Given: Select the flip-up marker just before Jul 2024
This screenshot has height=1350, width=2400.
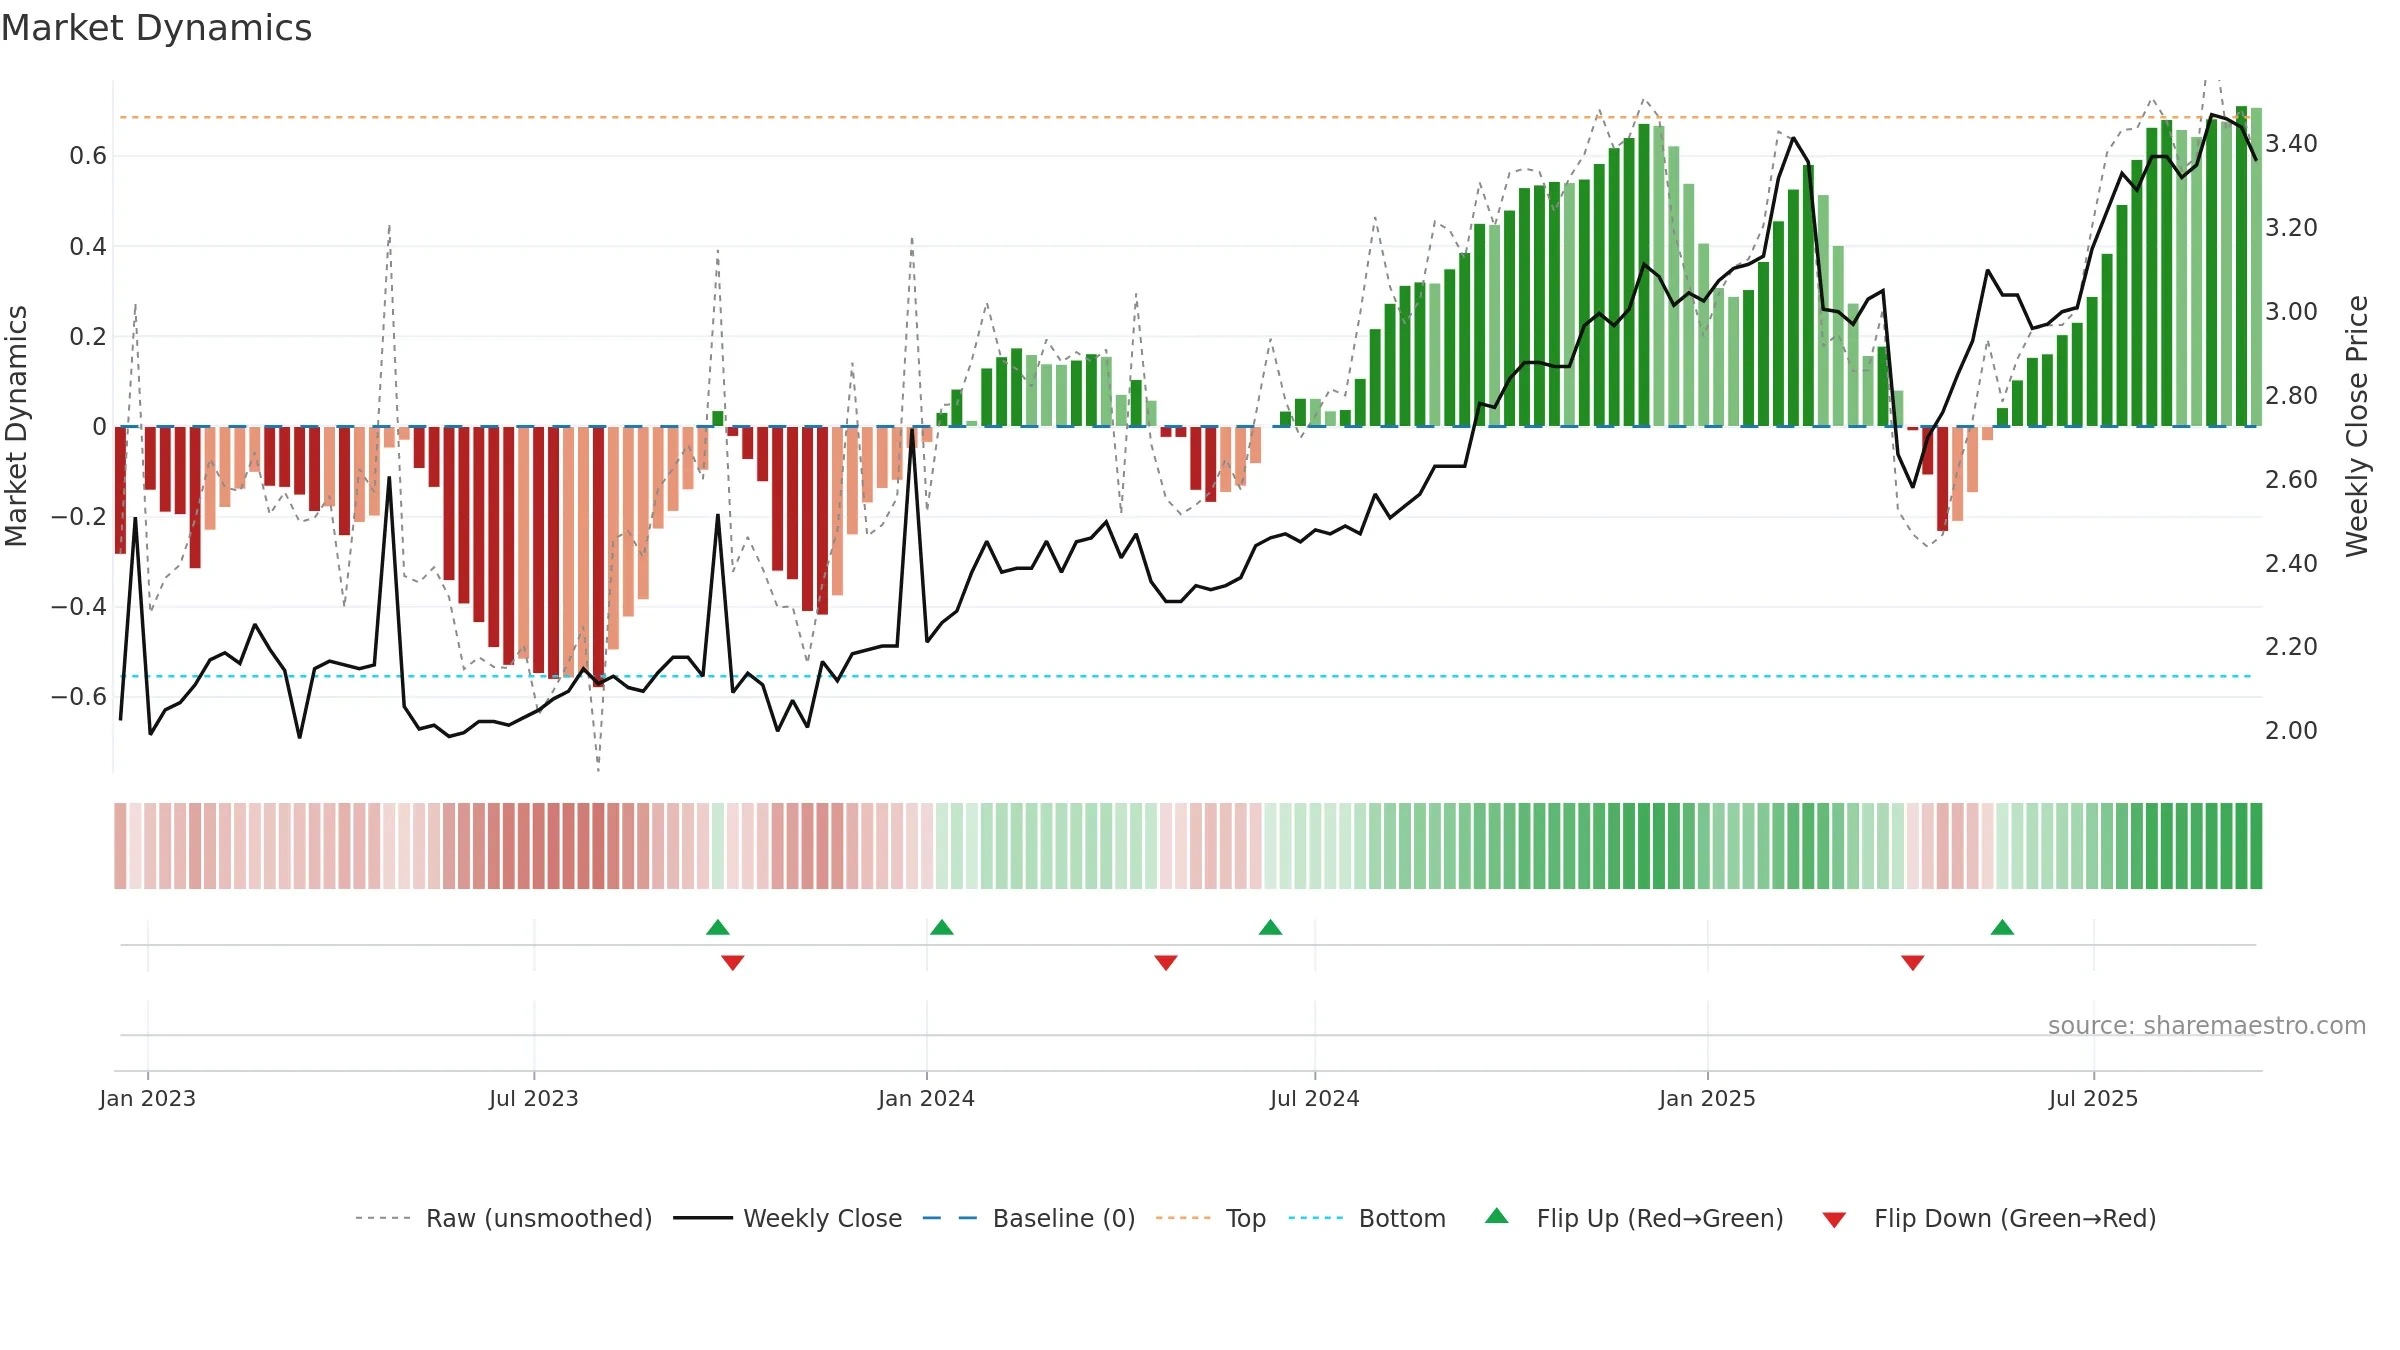Looking at the screenshot, I should (x=1270, y=927).
